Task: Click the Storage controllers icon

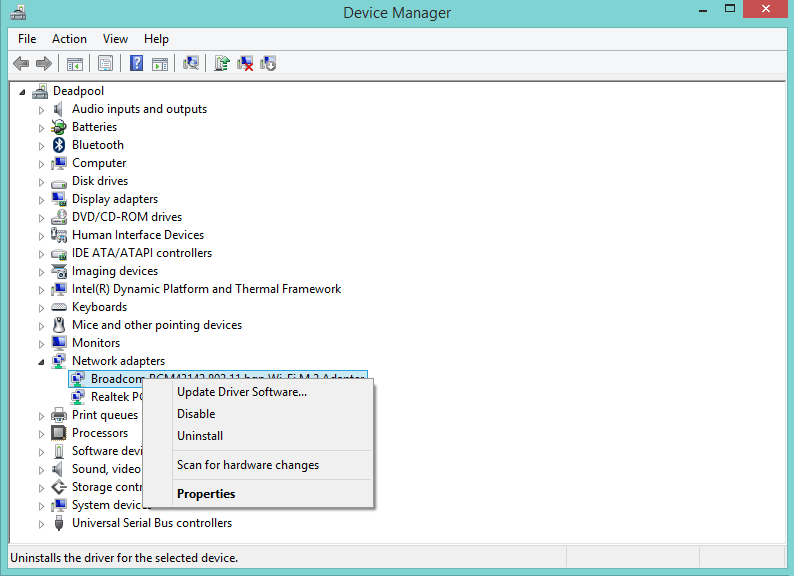Action: click(59, 487)
